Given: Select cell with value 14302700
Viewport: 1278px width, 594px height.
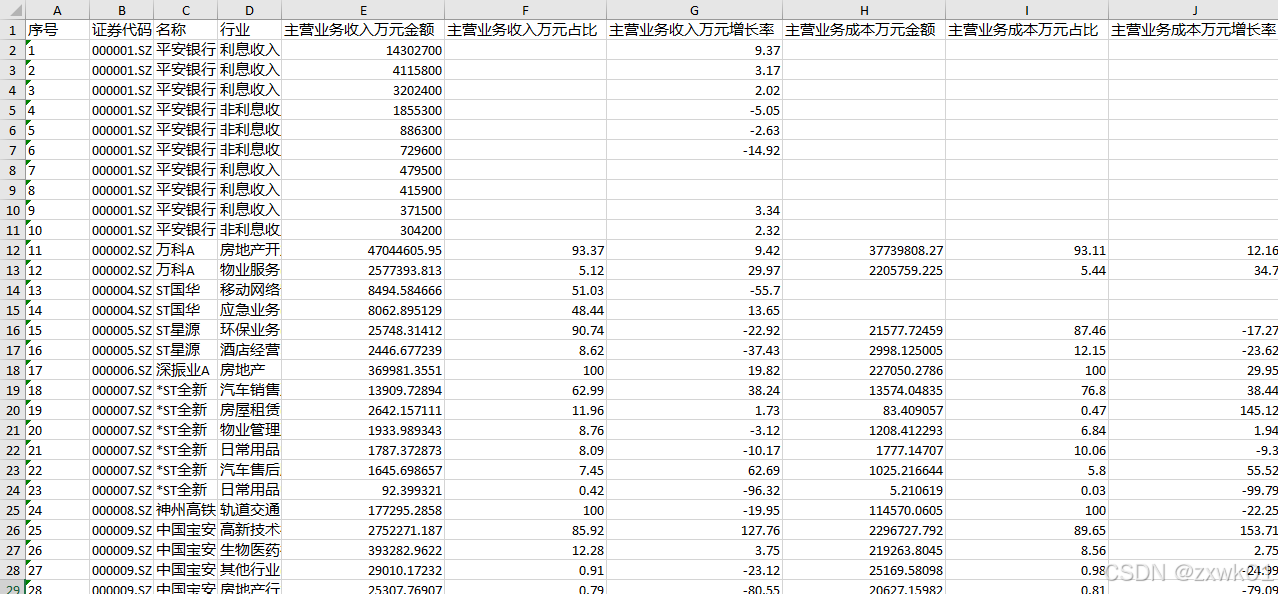Looking at the screenshot, I should tap(363, 50).
